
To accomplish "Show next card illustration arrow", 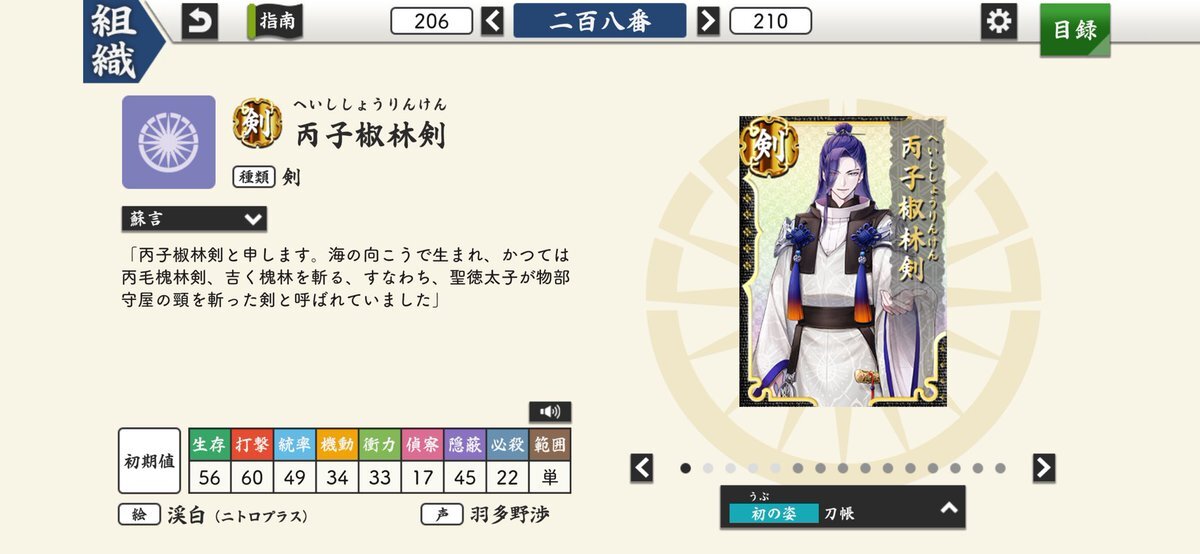I will [x=1044, y=467].
